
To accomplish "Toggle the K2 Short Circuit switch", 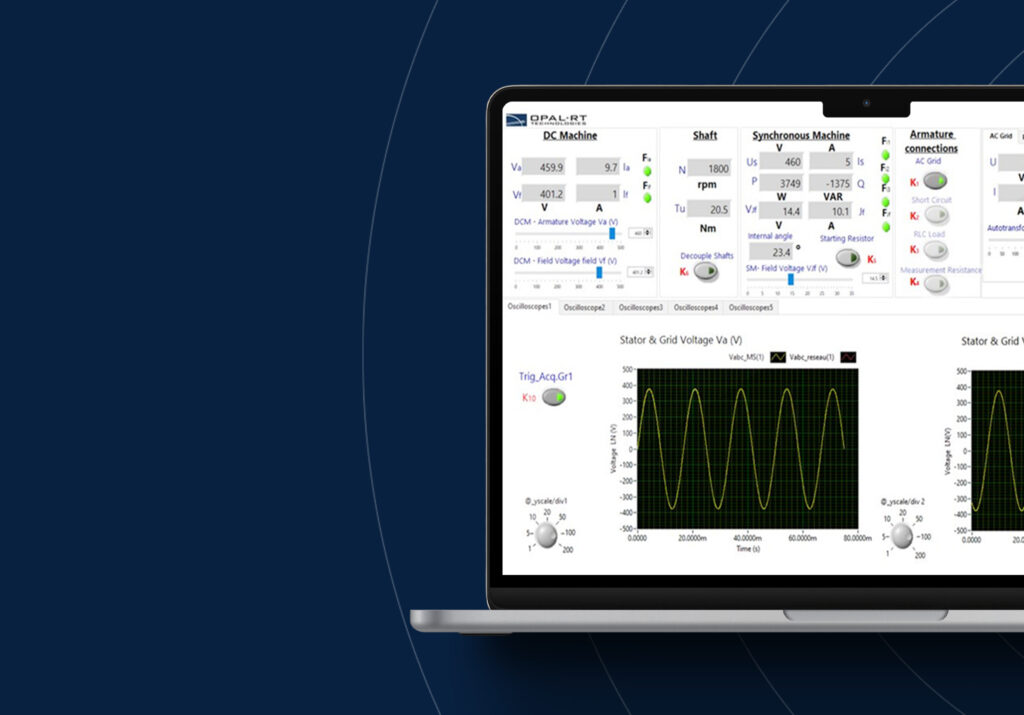I will click(x=936, y=214).
